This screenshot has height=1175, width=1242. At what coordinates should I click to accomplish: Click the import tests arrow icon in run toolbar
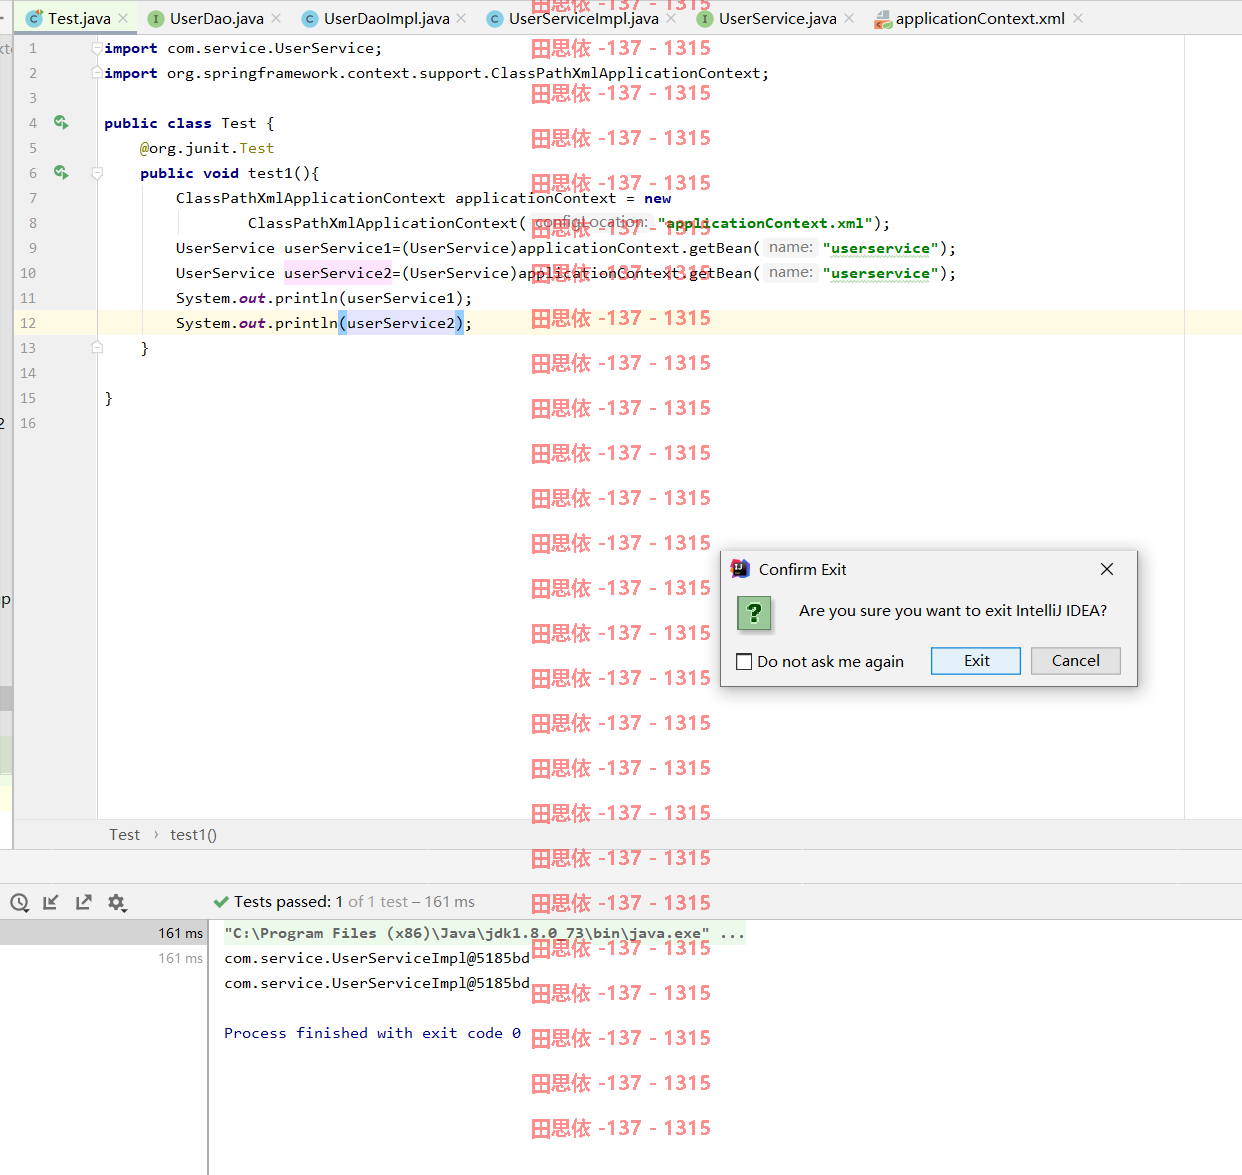tap(51, 902)
